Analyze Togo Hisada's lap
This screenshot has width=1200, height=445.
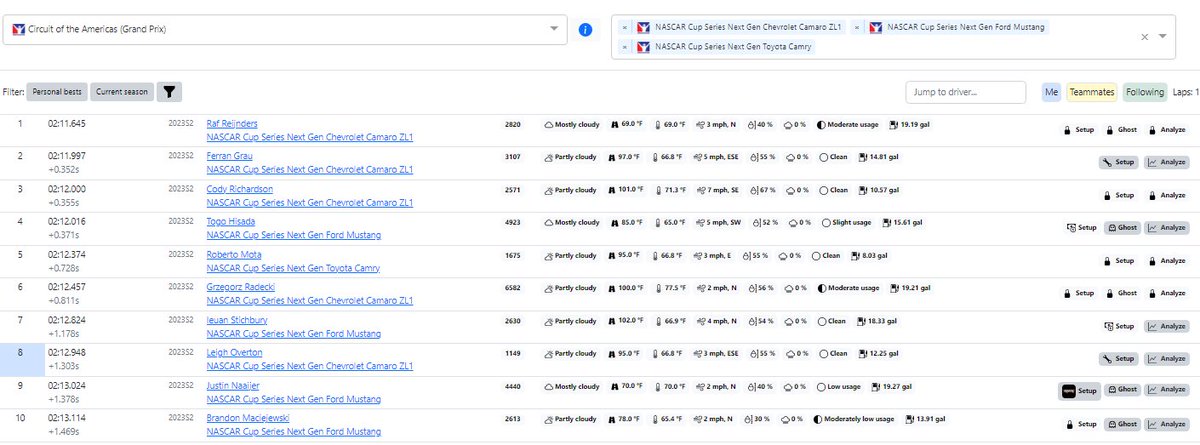1166,227
